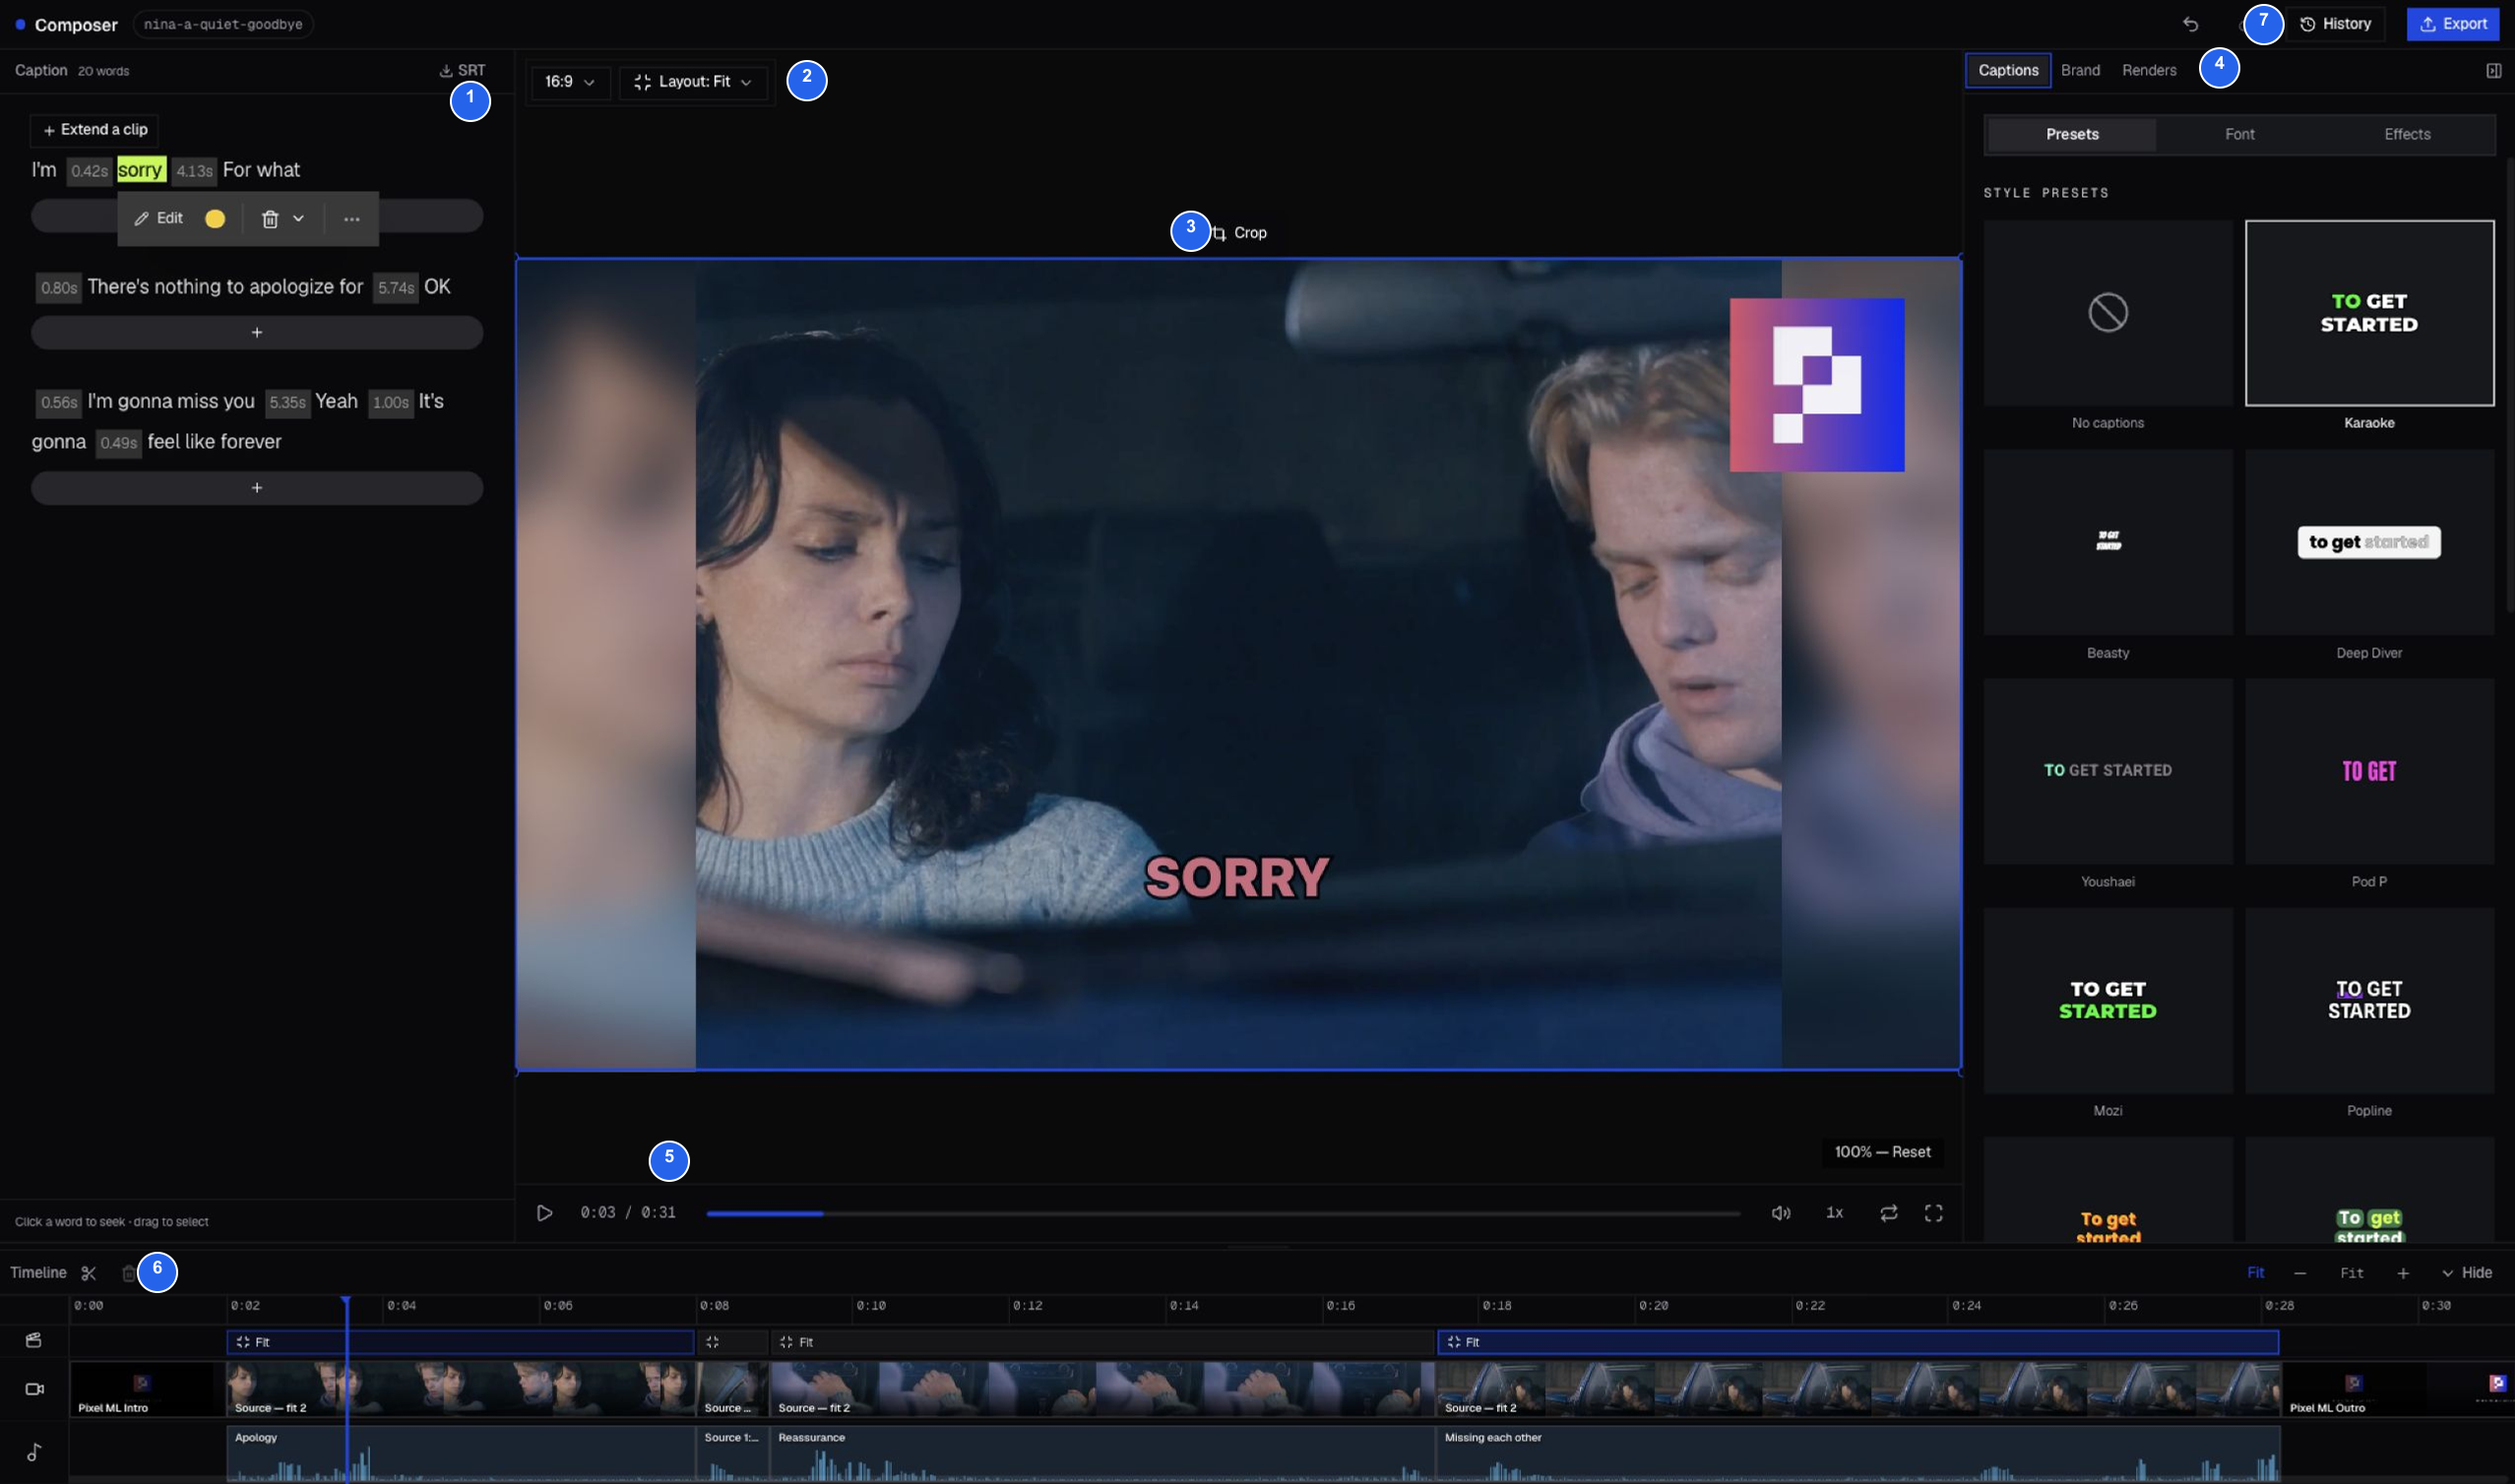Select the Reassurance audio clip

click(x=1102, y=1455)
